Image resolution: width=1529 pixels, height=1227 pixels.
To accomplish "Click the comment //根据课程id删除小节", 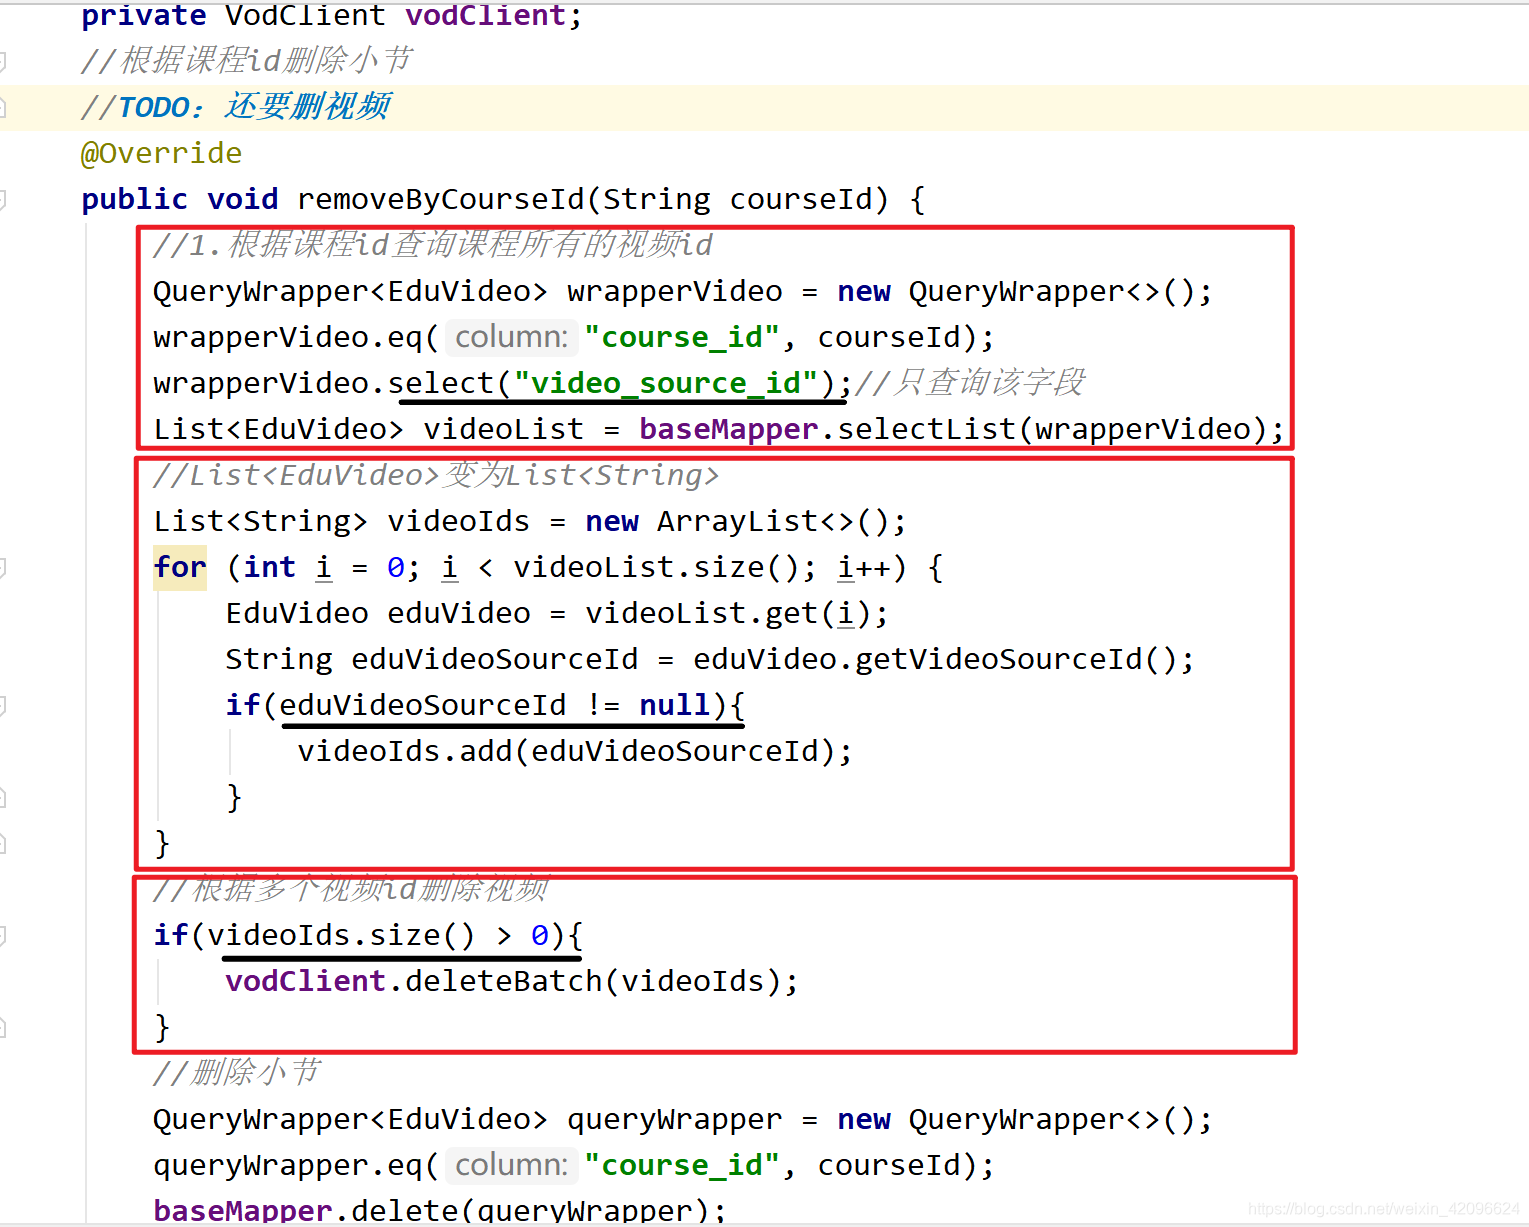I will coord(246,60).
